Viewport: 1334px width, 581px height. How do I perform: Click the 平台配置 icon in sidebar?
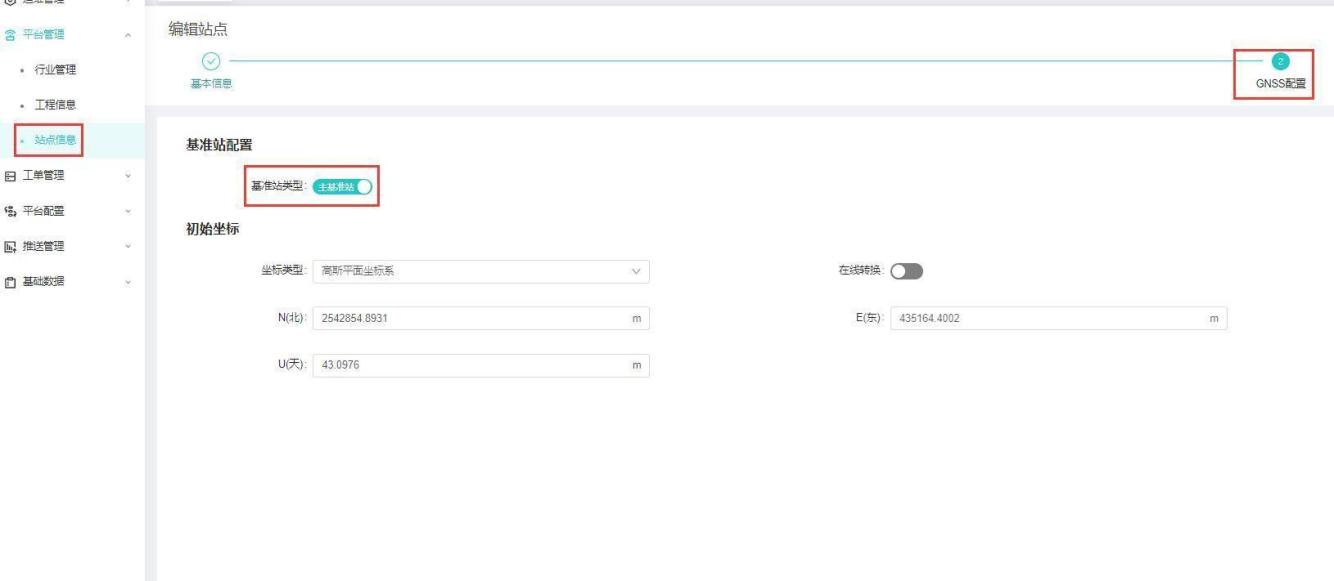click(10, 211)
